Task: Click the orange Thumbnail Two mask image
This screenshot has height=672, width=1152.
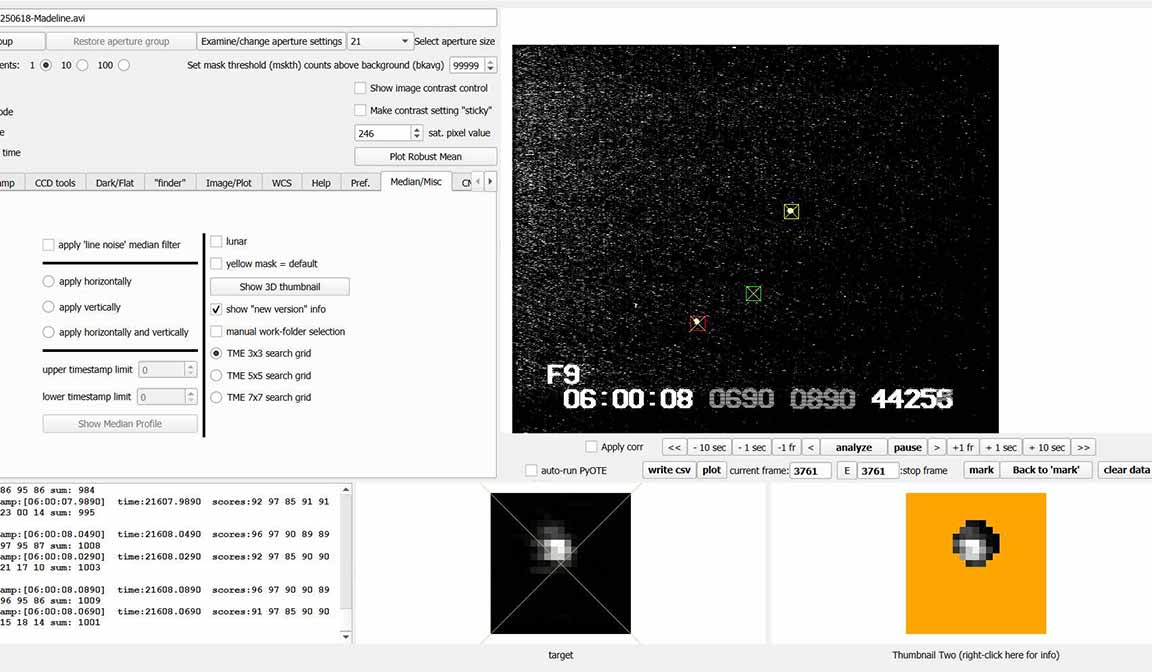Action: [x=975, y=563]
